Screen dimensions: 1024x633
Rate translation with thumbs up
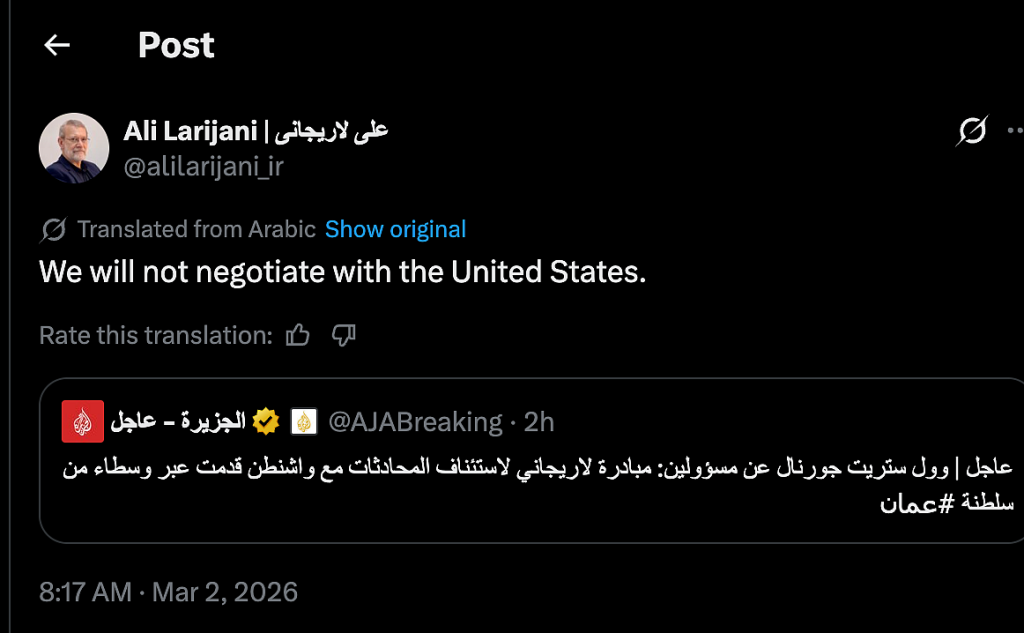click(298, 336)
